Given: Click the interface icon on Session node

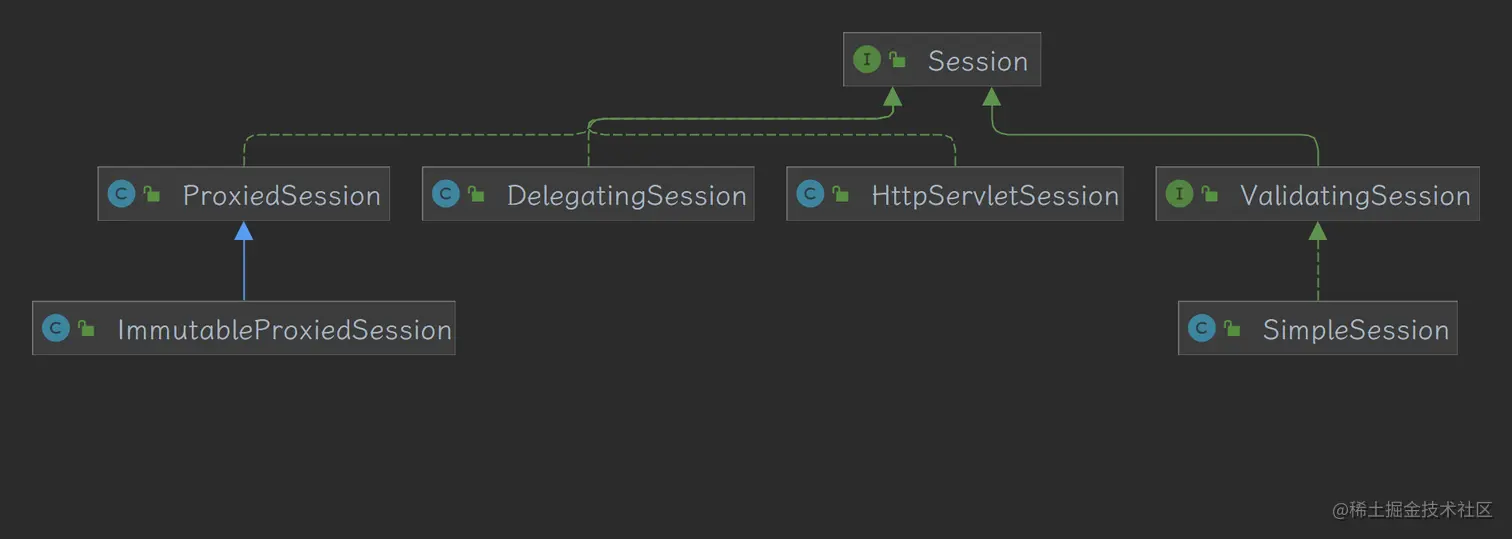Looking at the screenshot, I should click(x=866, y=60).
